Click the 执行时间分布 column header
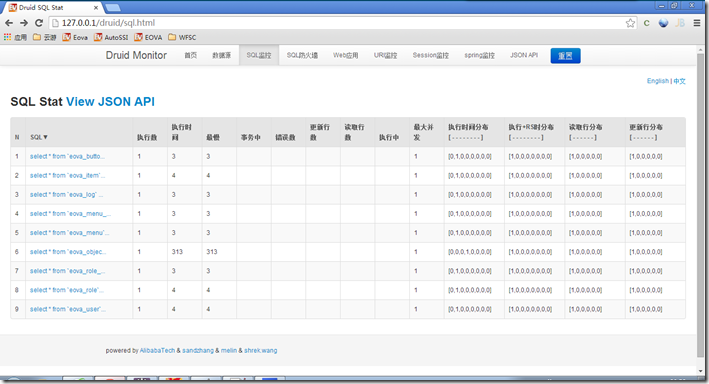The image size is (709, 384). pyautogui.click(x=468, y=132)
